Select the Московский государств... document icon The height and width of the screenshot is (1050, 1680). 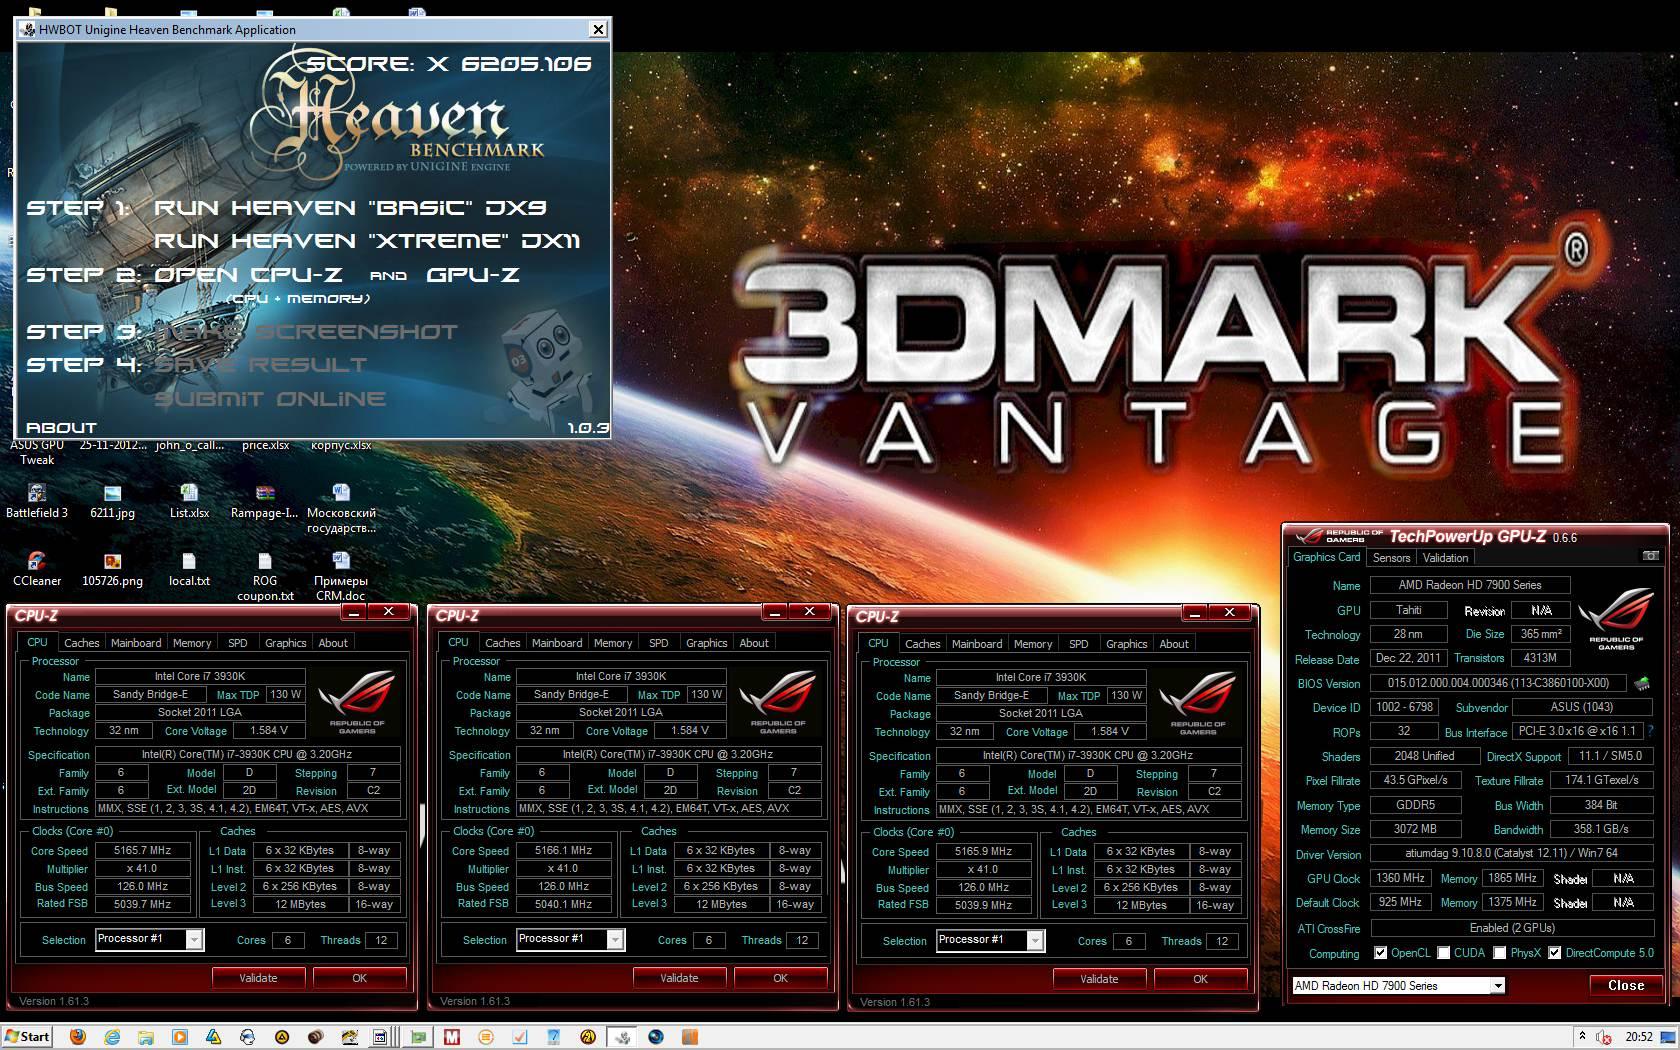[341, 509]
